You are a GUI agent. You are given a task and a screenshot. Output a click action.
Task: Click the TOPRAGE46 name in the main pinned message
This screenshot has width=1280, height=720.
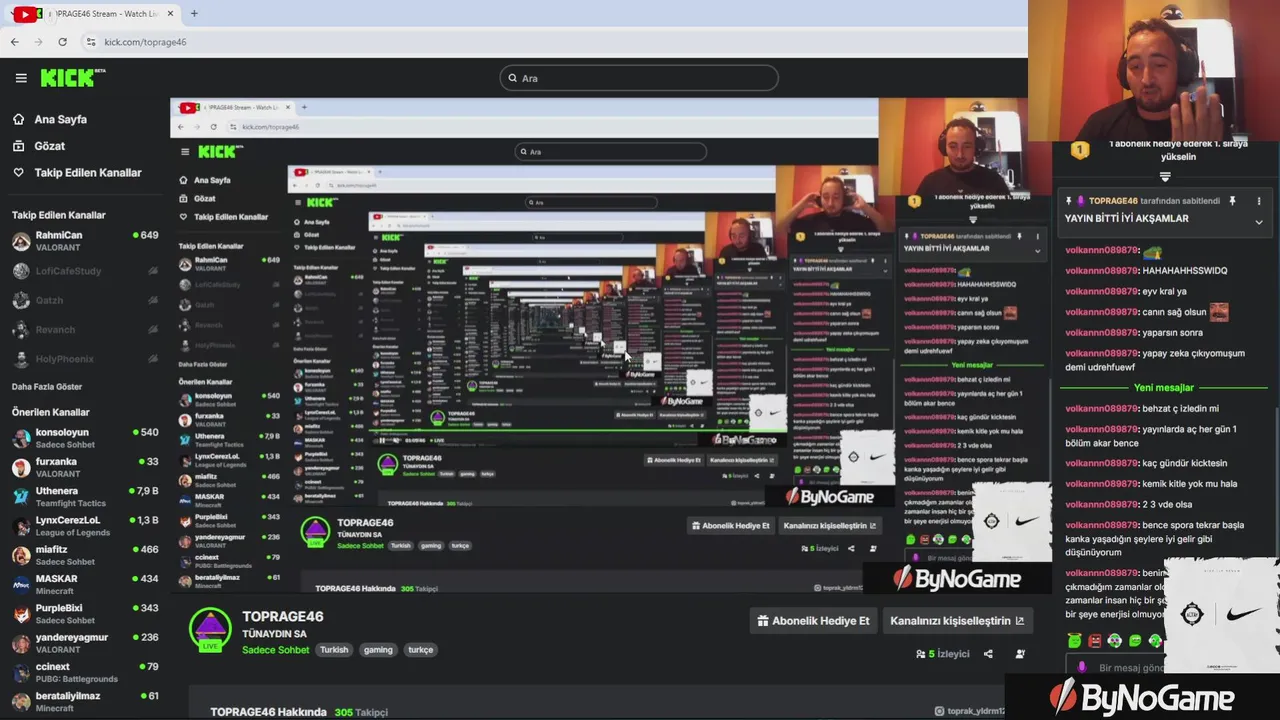pos(1113,201)
